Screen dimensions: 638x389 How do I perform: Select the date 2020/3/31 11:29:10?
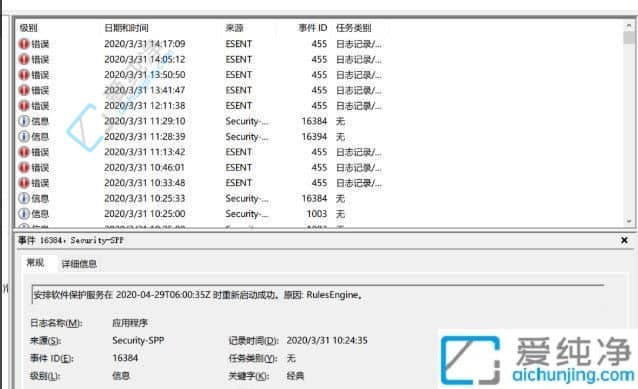pos(144,121)
